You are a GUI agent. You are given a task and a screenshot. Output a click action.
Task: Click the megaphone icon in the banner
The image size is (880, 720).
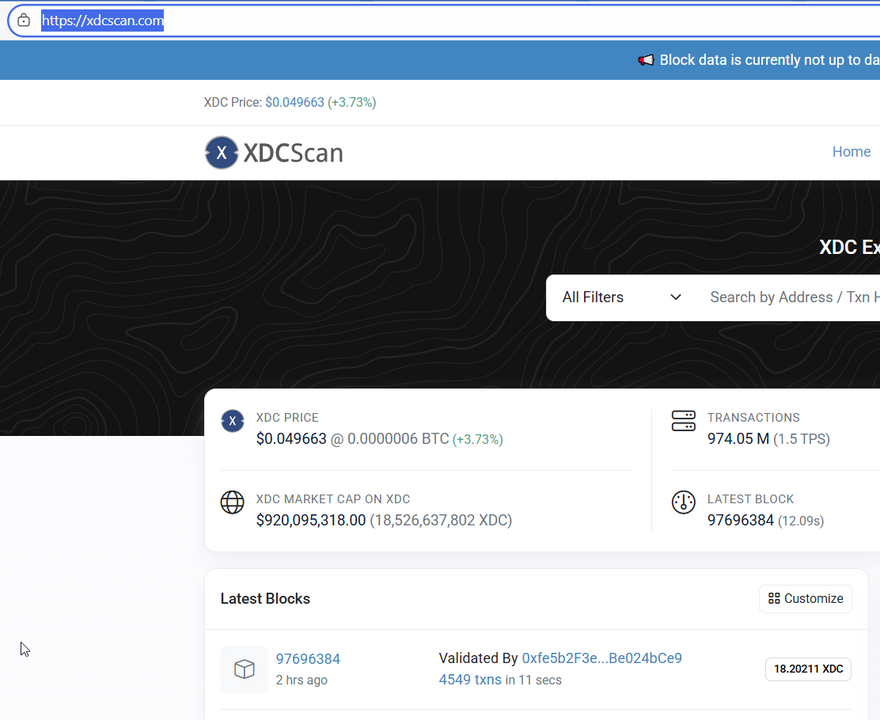click(x=646, y=60)
